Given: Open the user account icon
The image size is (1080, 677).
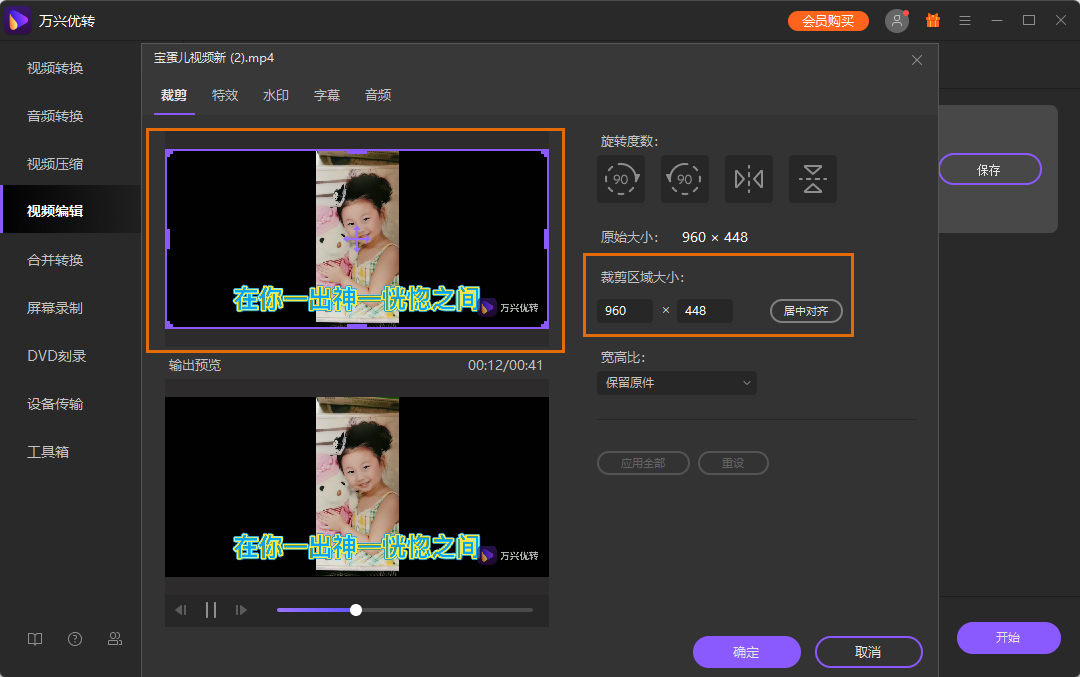Looking at the screenshot, I should click(x=897, y=21).
